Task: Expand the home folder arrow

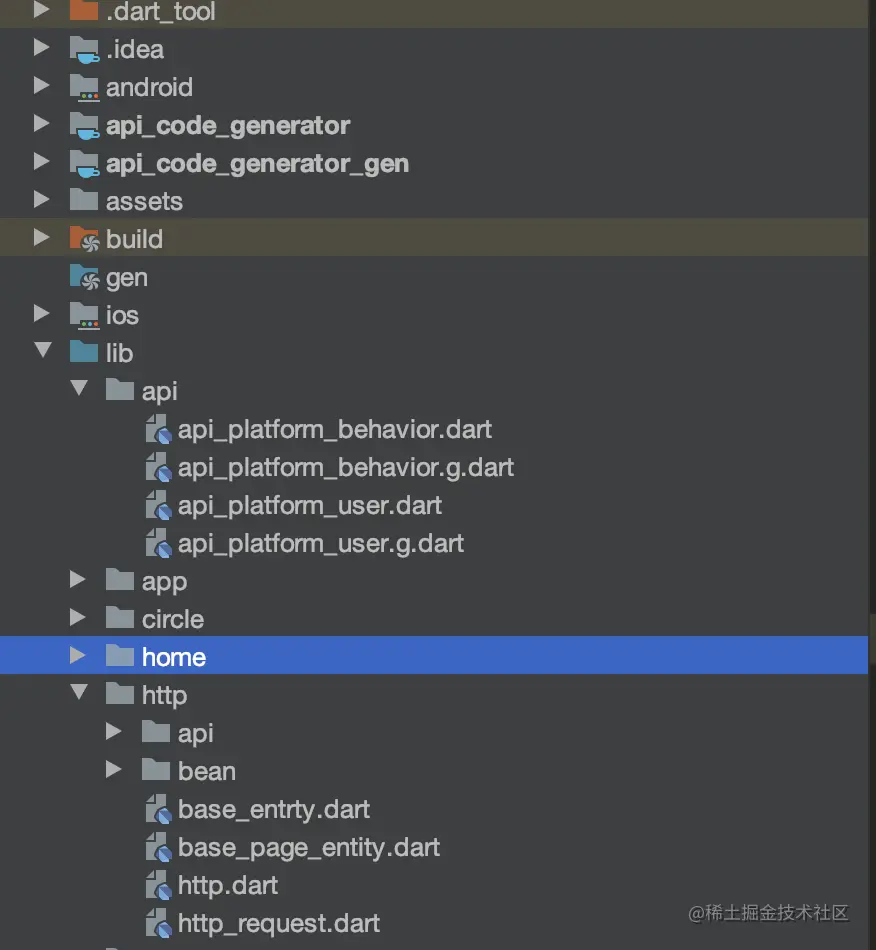Action: (x=78, y=657)
